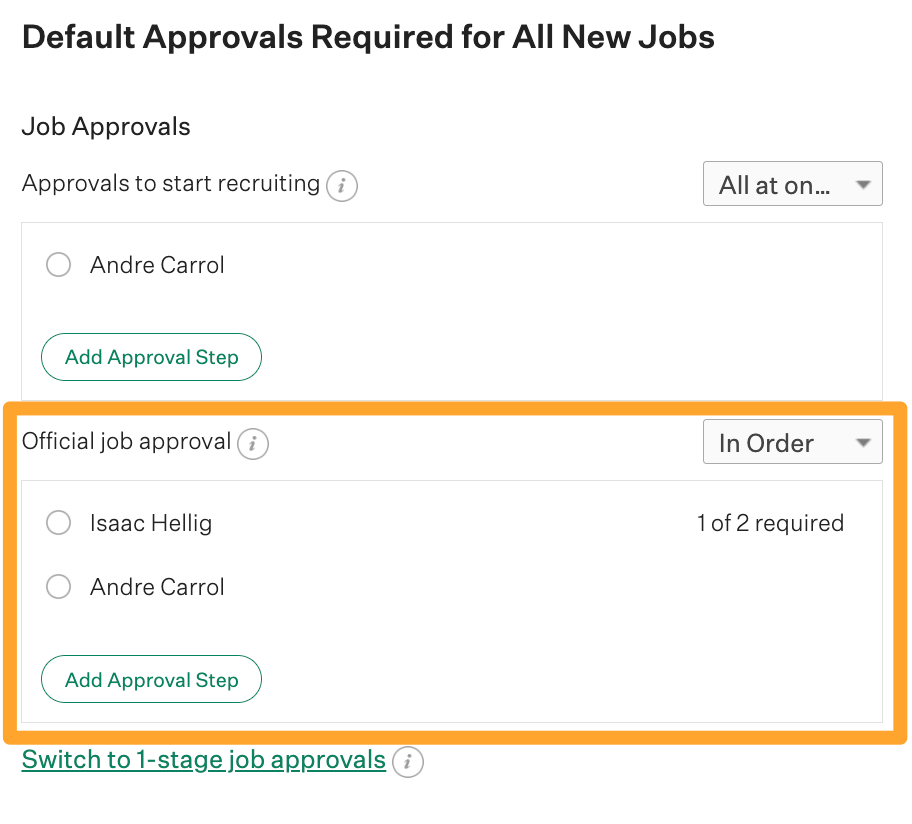Click the "Default Approvals Required" page title
This screenshot has width=912, height=824.
[368, 36]
